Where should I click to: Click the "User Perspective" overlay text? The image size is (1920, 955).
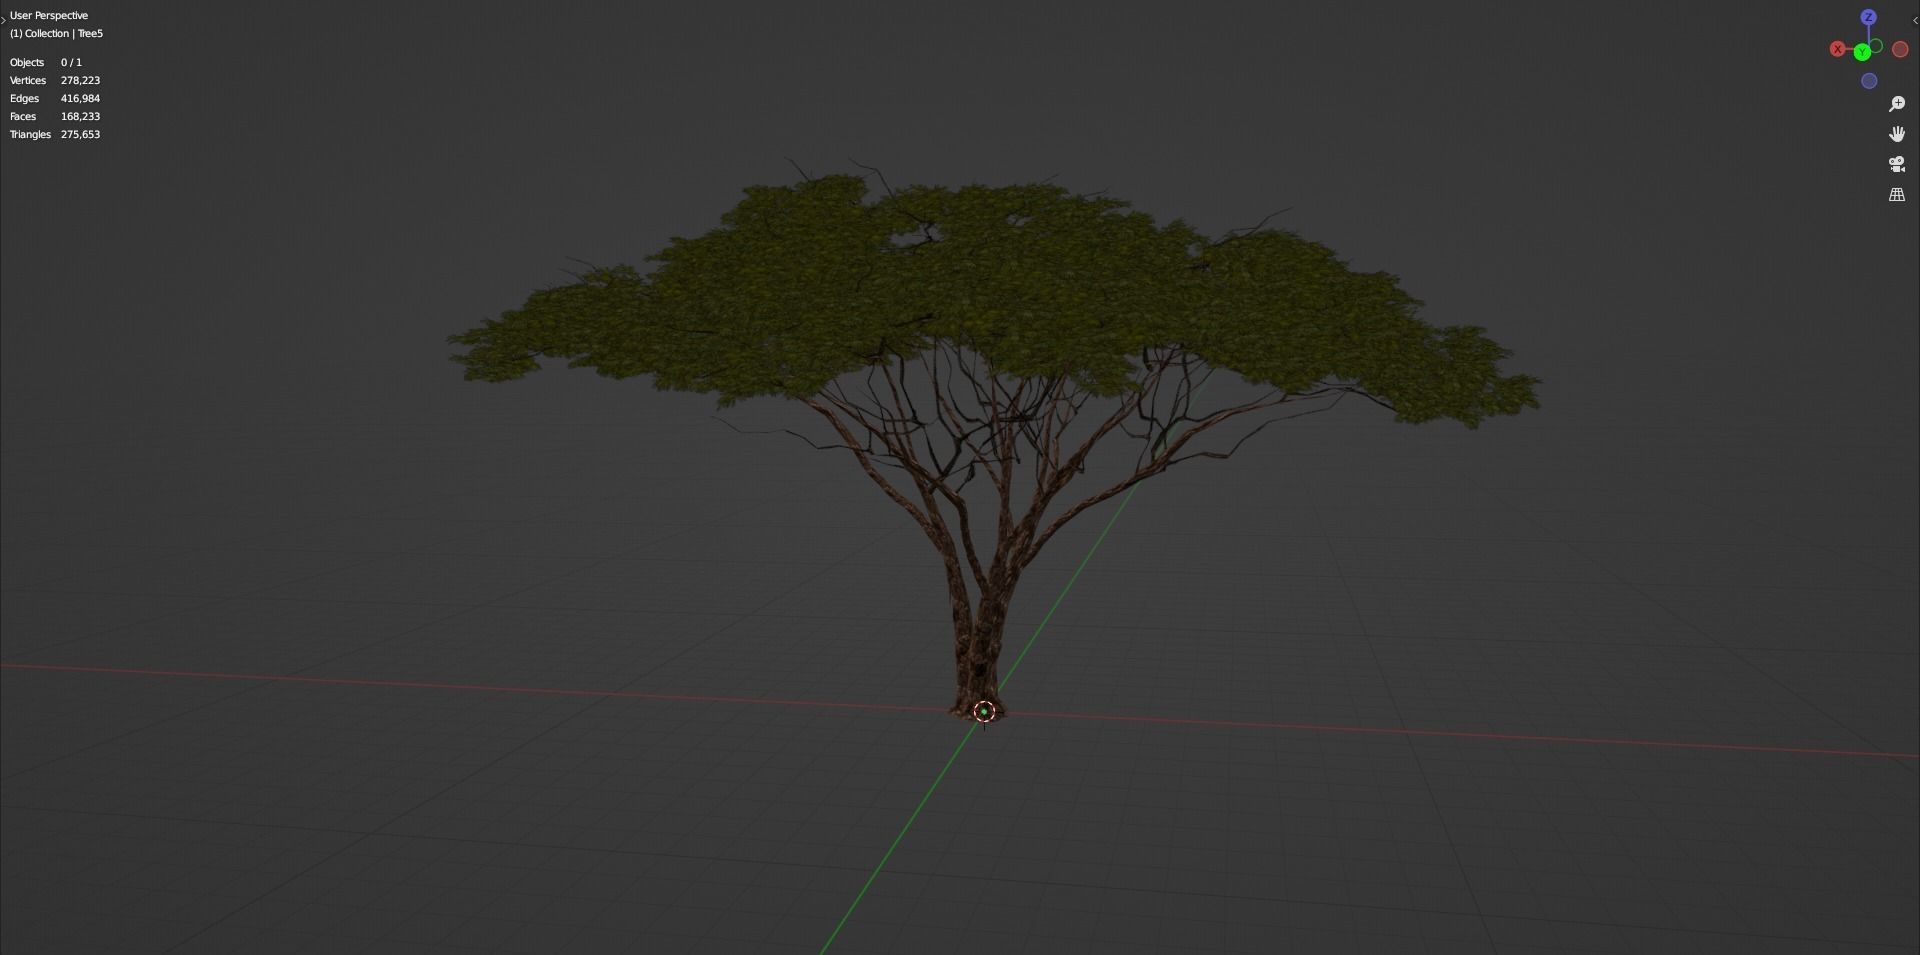point(49,15)
